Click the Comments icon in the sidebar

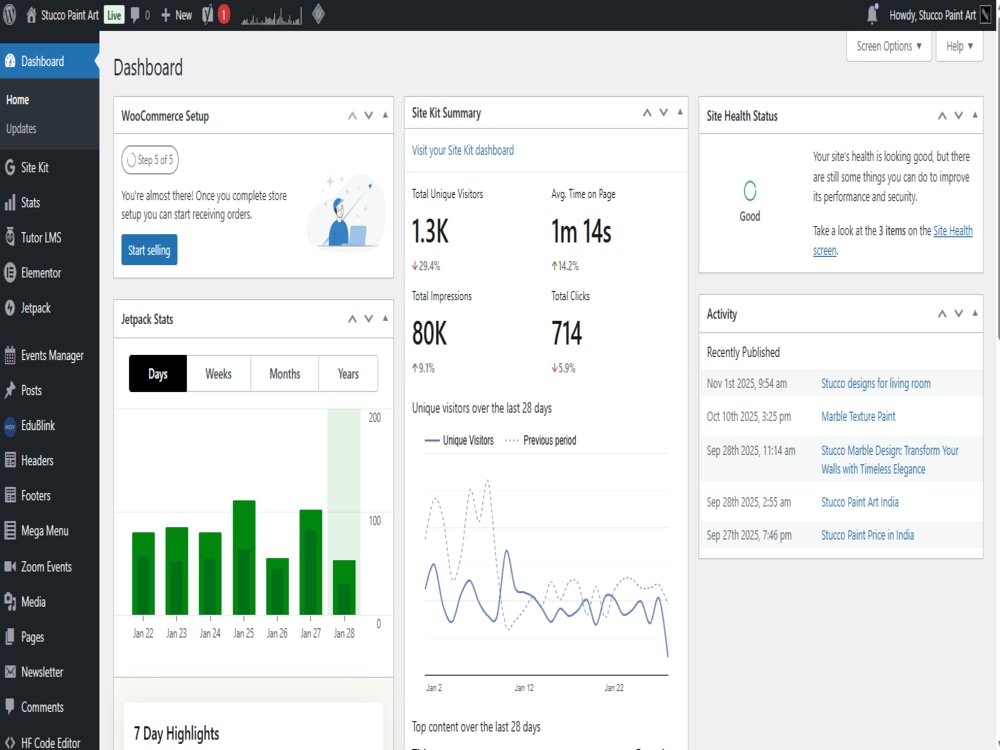click(x=10, y=707)
